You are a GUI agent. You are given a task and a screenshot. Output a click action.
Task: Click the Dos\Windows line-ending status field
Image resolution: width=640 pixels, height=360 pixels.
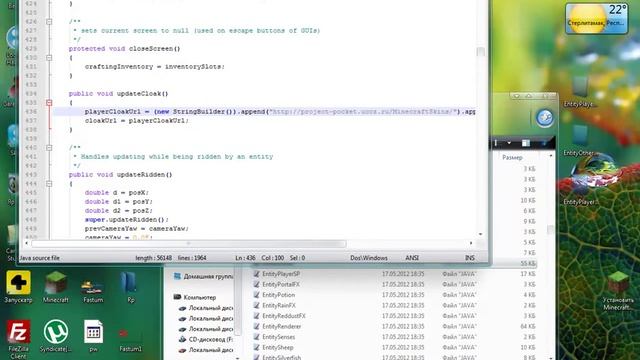pyautogui.click(x=369, y=258)
